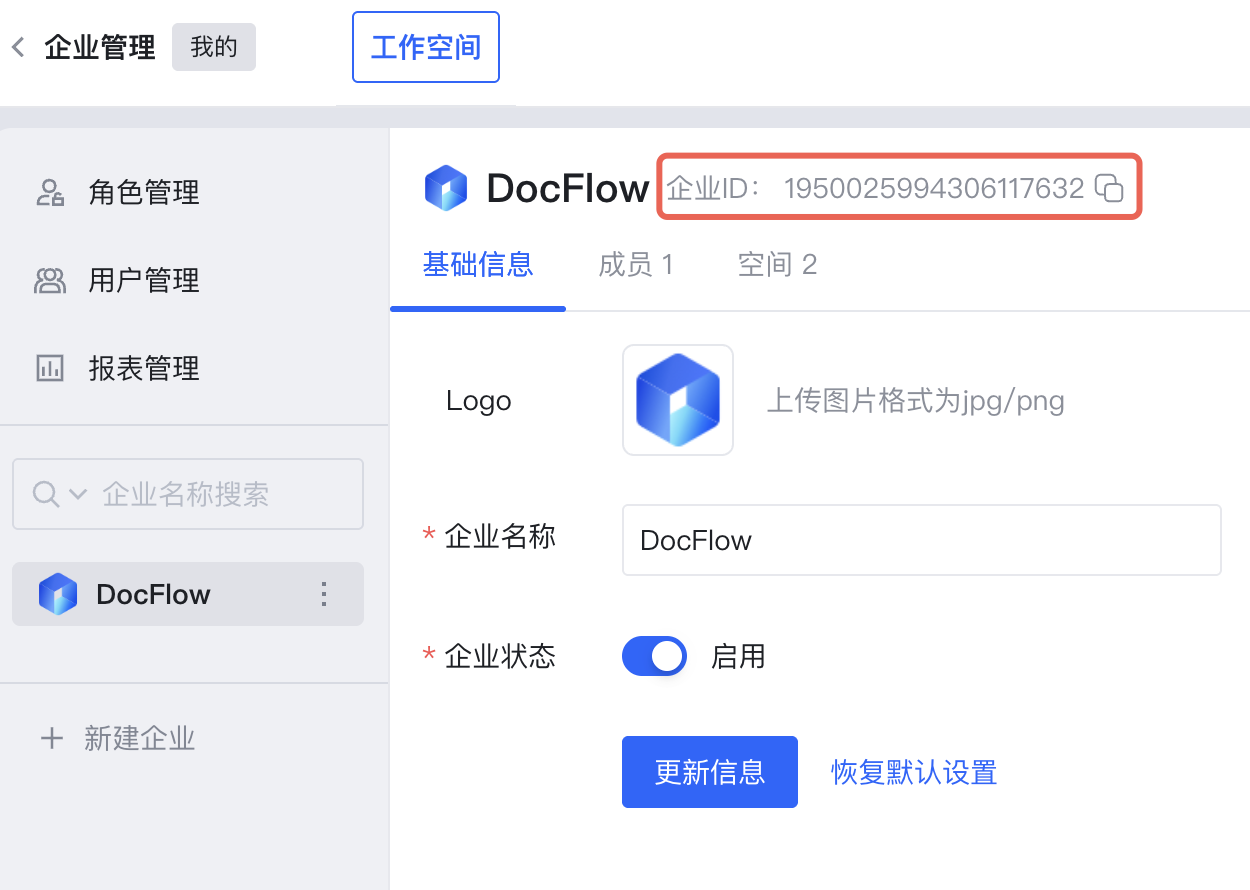Click the 更新信息 button
The height and width of the screenshot is (890, 1250).
pyautogui.click(x=710, y=772)
